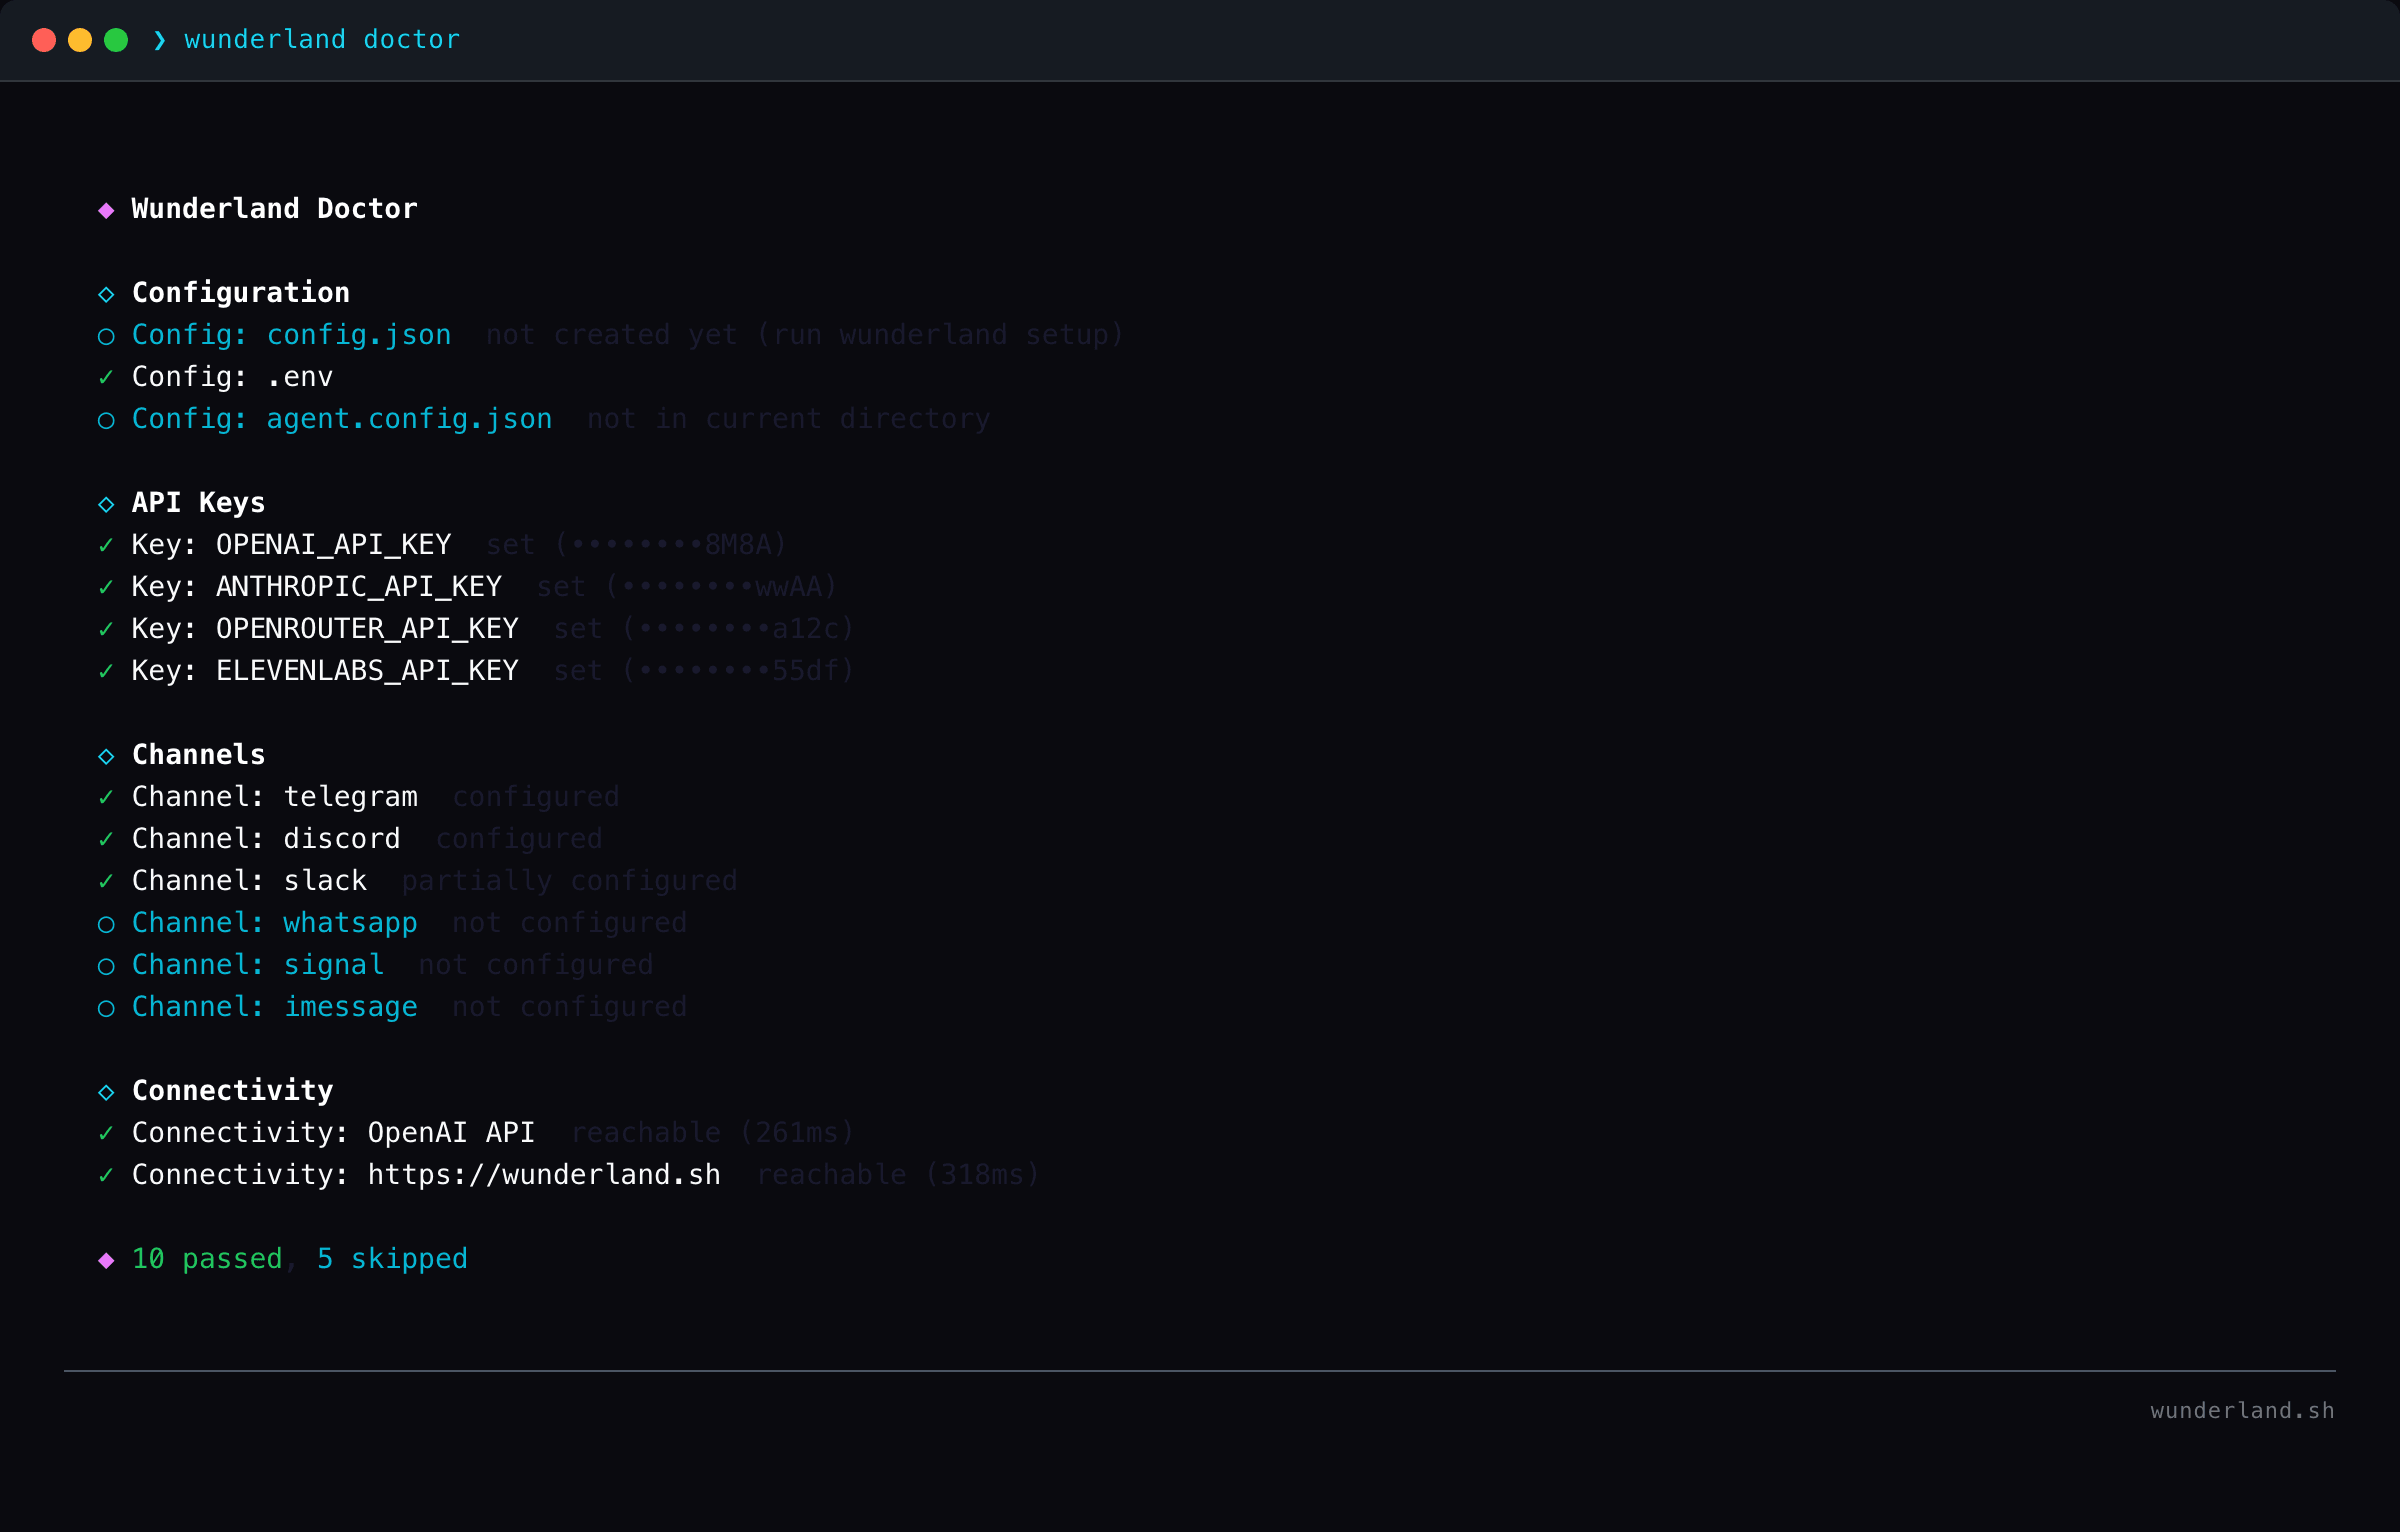Select the wunderland doctor title text
This screenshot has height=1532, width=2400.
[x=321, y=40]
